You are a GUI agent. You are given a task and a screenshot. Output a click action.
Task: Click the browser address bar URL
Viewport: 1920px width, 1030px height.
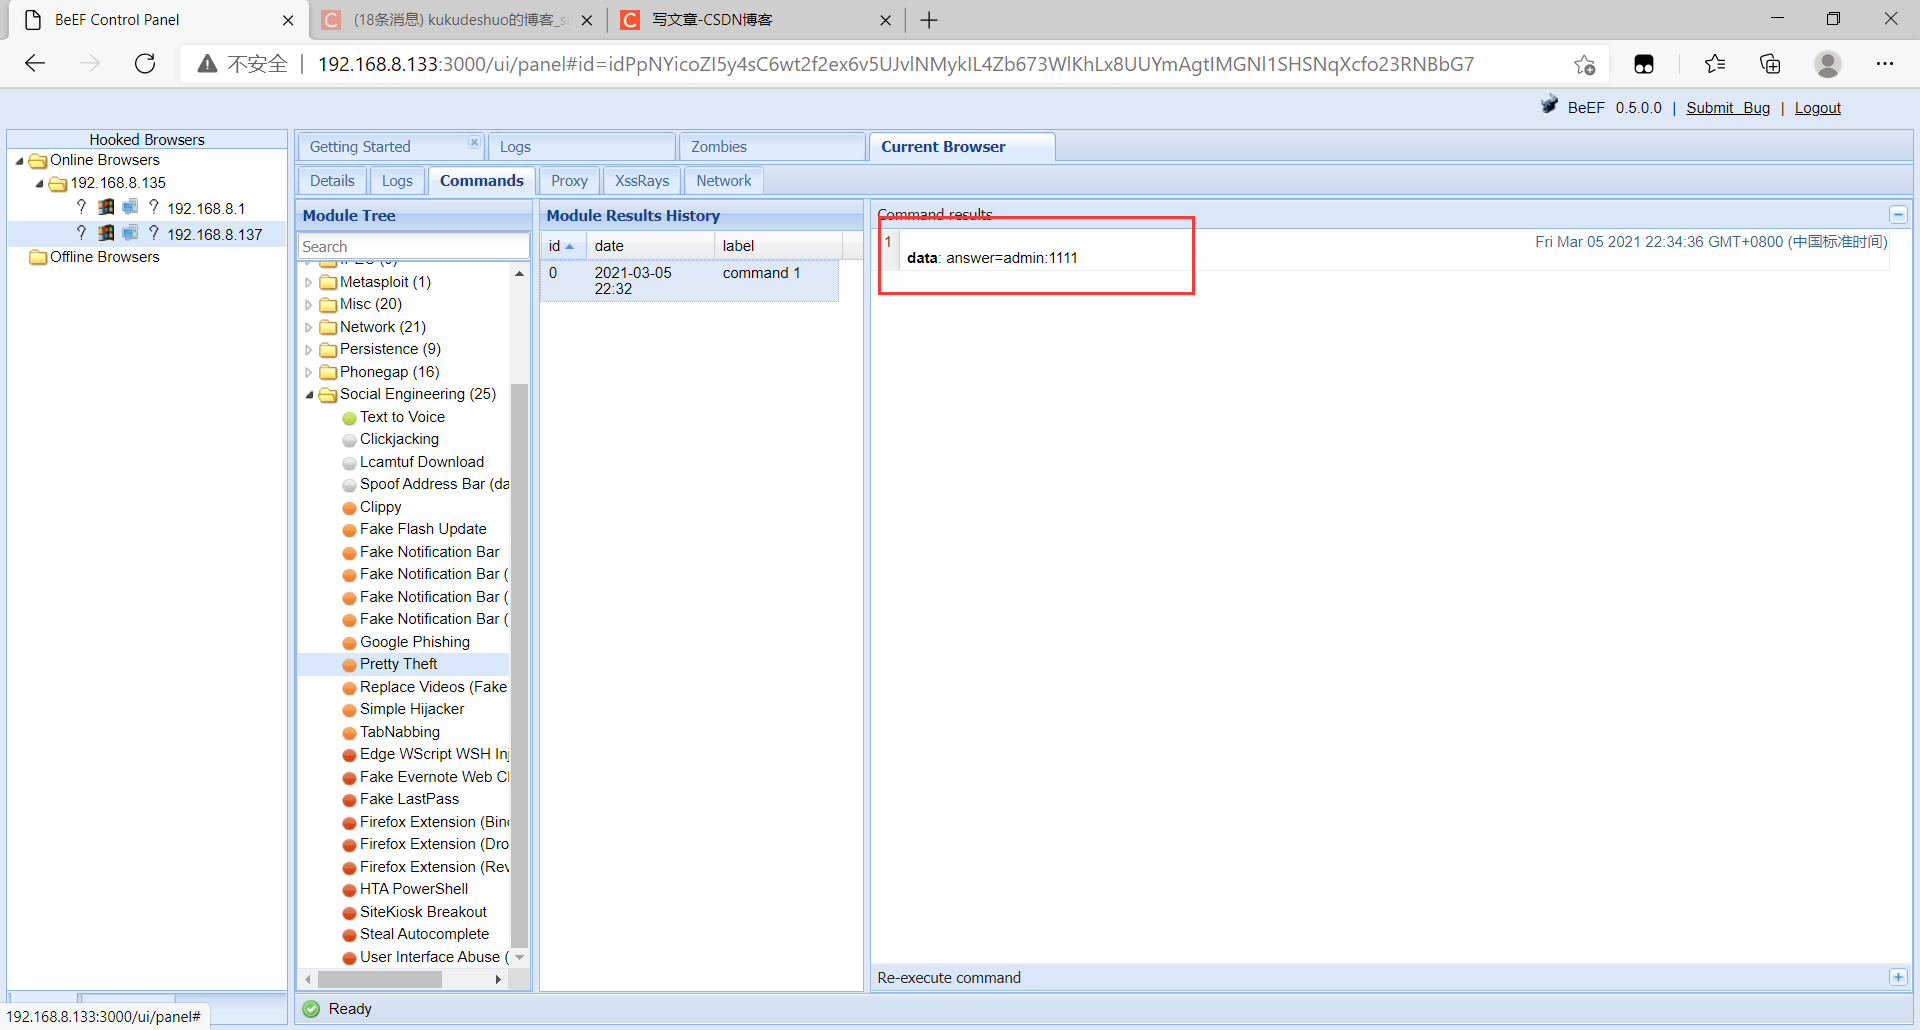click(x=895, y=64)
